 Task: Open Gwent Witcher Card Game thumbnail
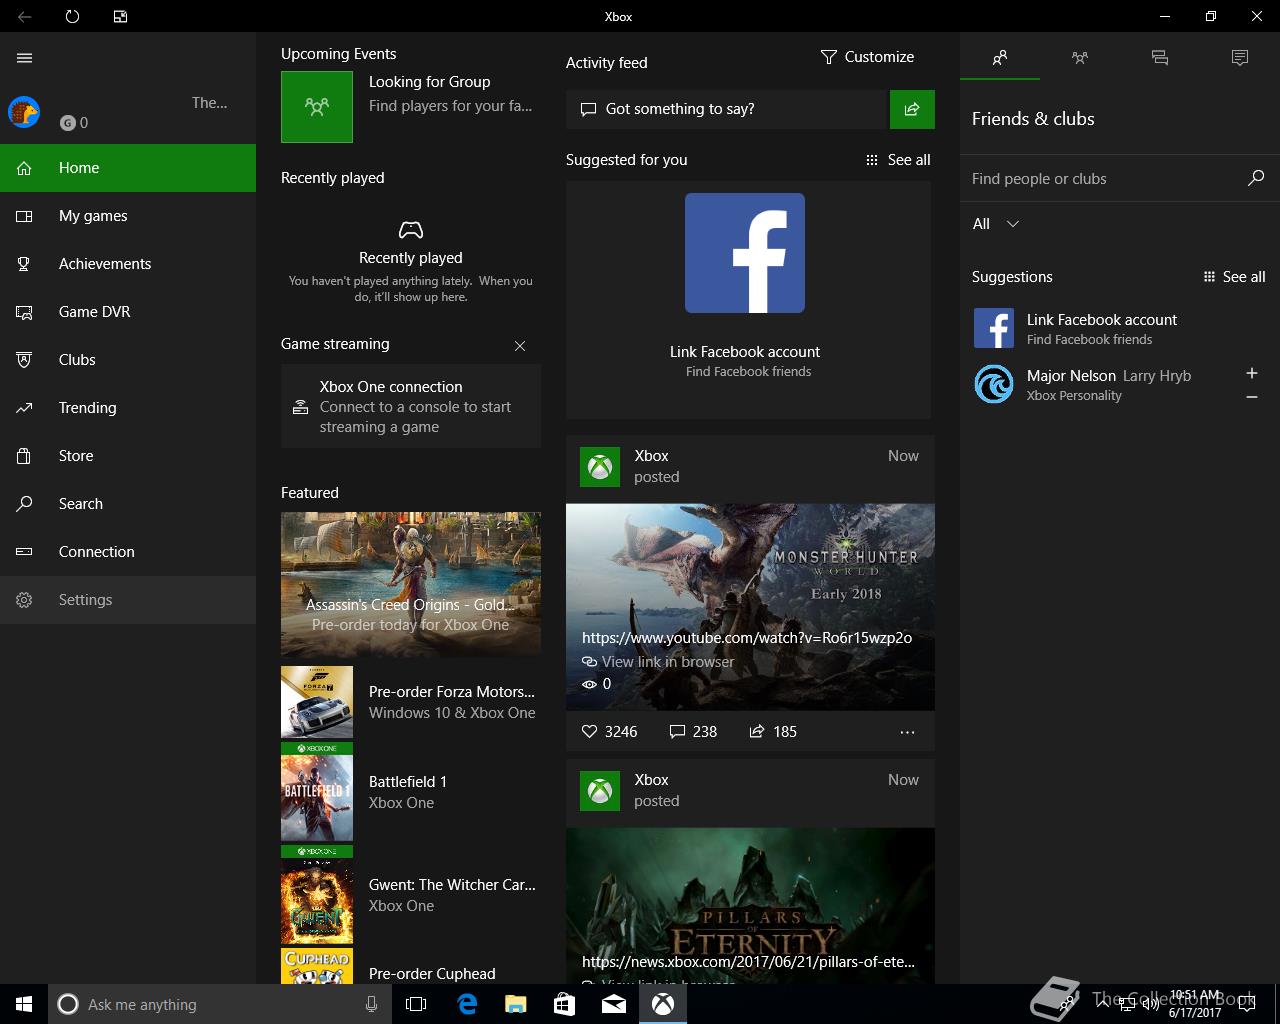point(317,895)
